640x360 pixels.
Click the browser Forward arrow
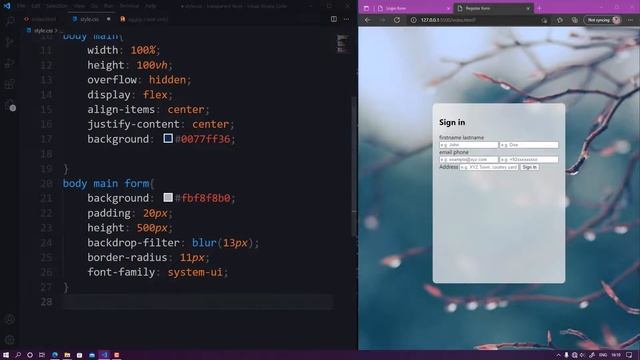click(382, 20)
